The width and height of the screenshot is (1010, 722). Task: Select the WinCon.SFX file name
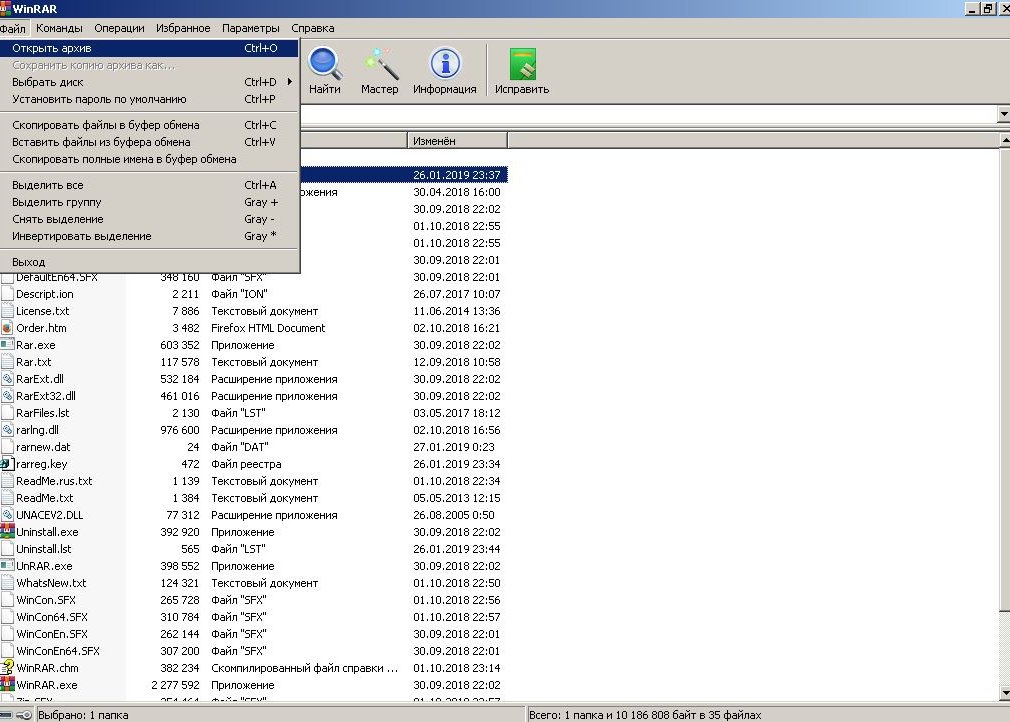(46, 600)
